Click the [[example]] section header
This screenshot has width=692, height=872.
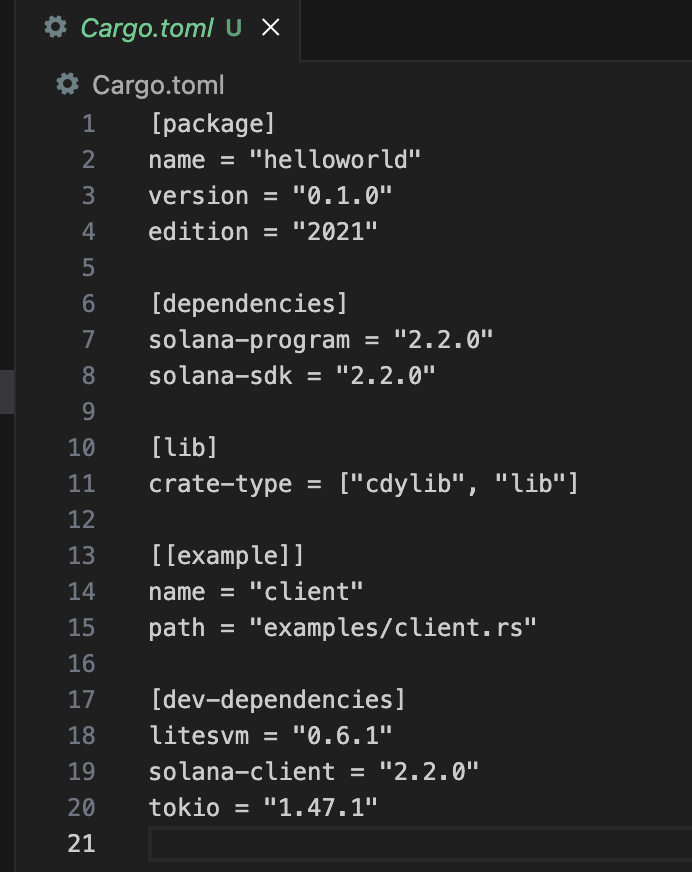226,556
